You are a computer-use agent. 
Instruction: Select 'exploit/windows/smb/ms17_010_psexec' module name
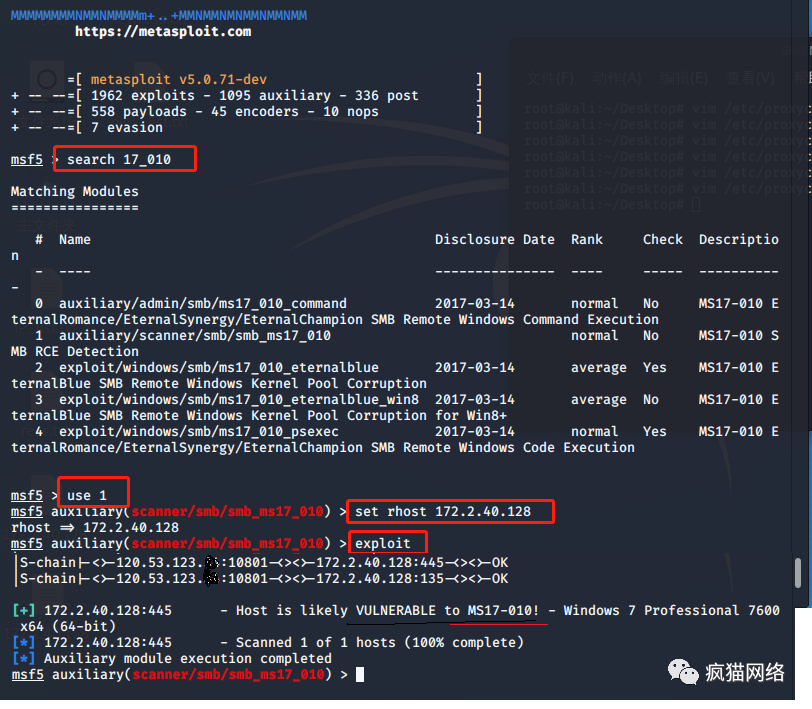(199, 431)
